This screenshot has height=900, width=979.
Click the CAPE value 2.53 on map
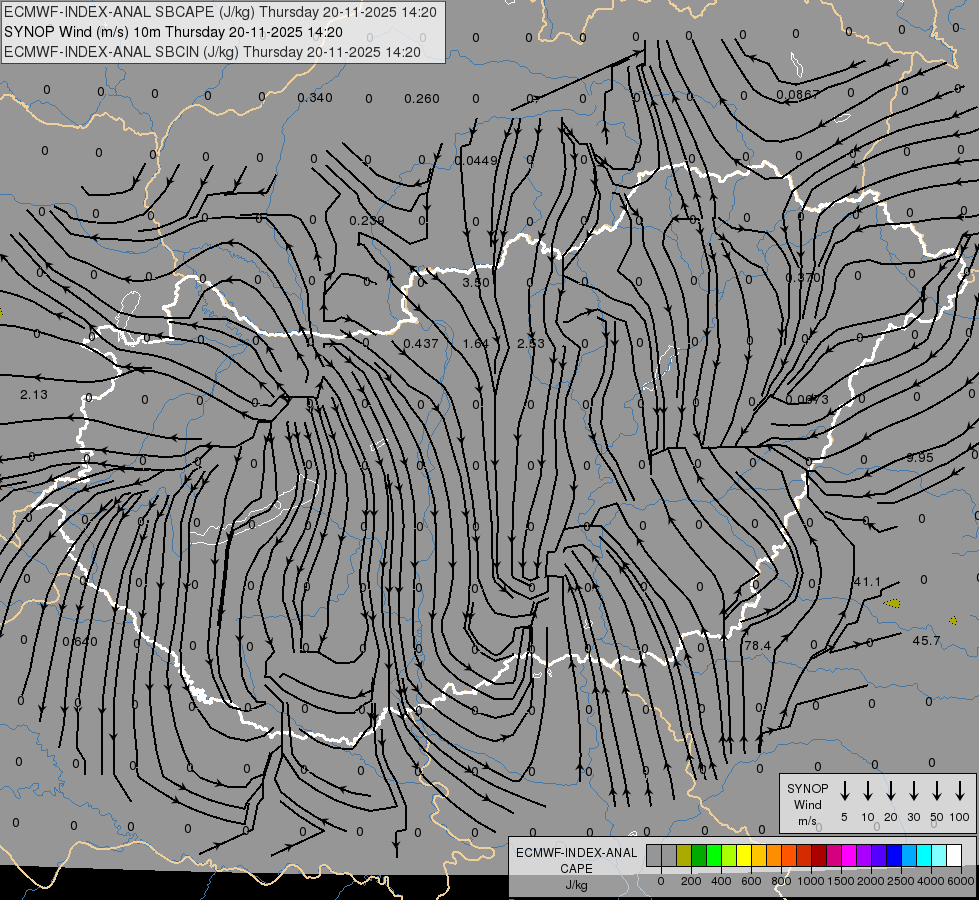(x=531, y=344)
